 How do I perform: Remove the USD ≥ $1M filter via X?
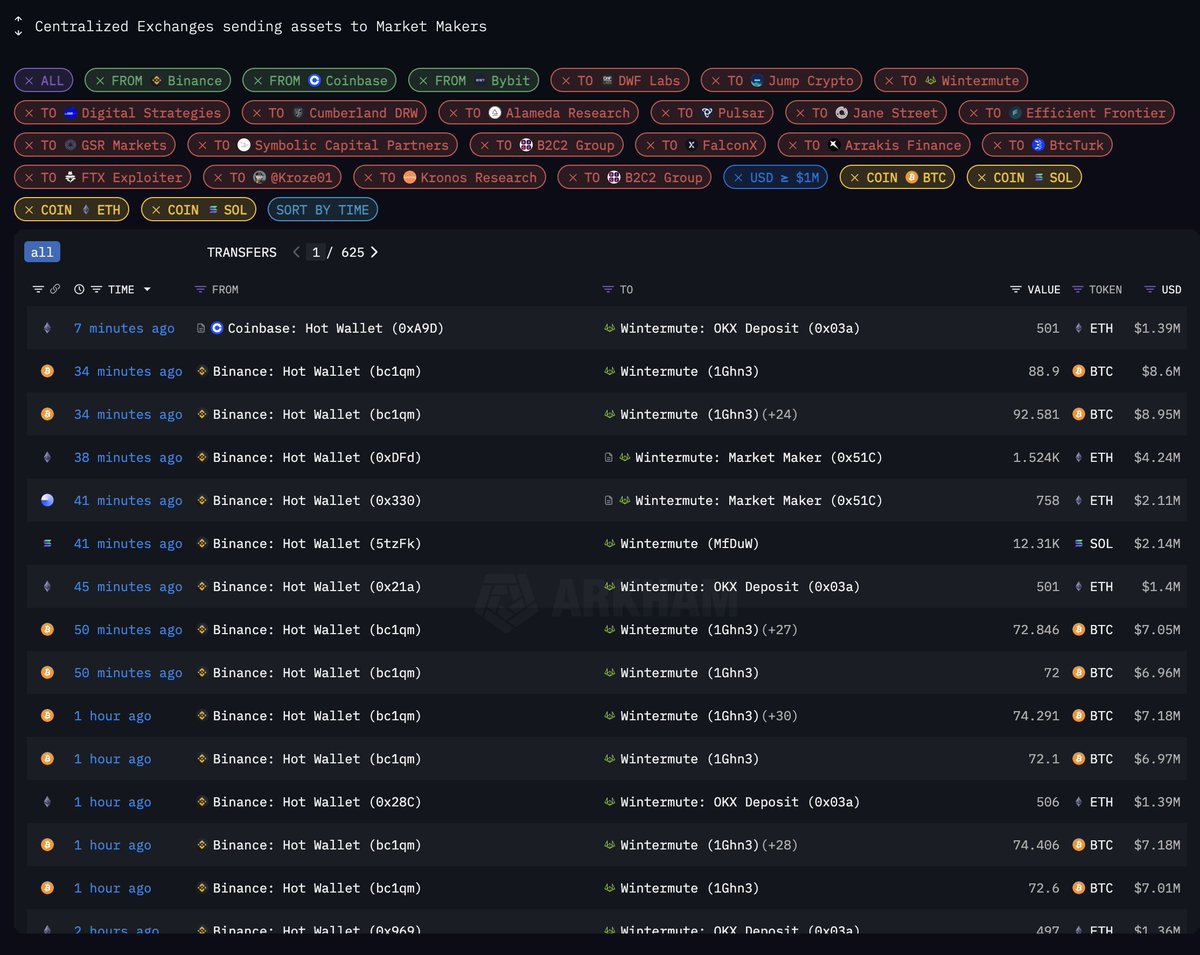(x=738, y=177)
